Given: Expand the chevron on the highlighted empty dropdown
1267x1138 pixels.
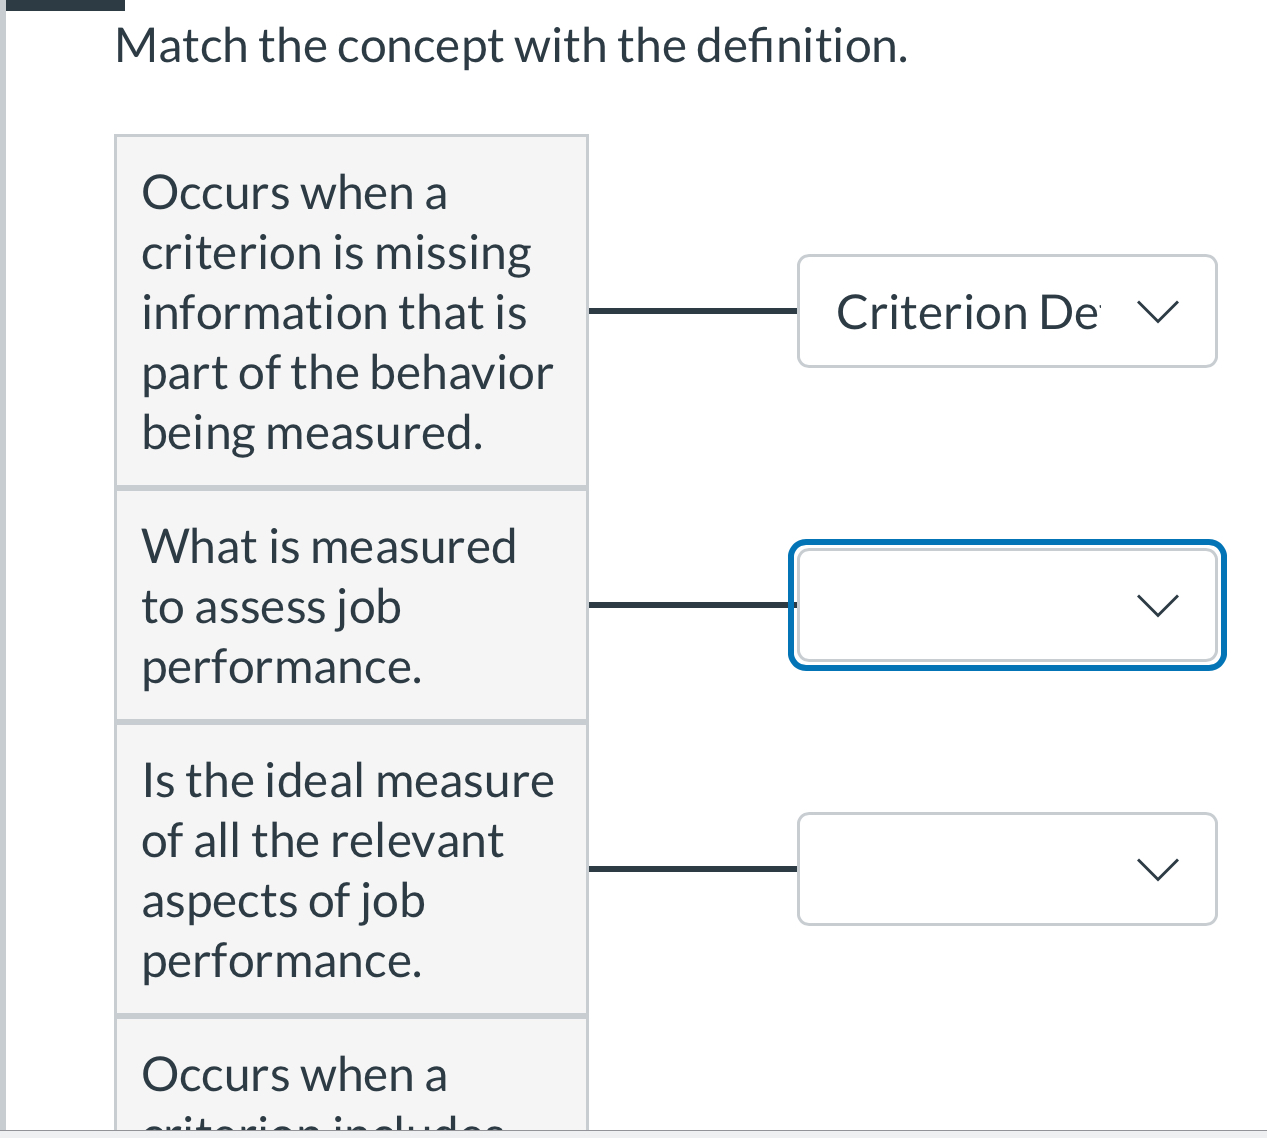Looking at the screenshot, I should click(x=1157, y=605).
